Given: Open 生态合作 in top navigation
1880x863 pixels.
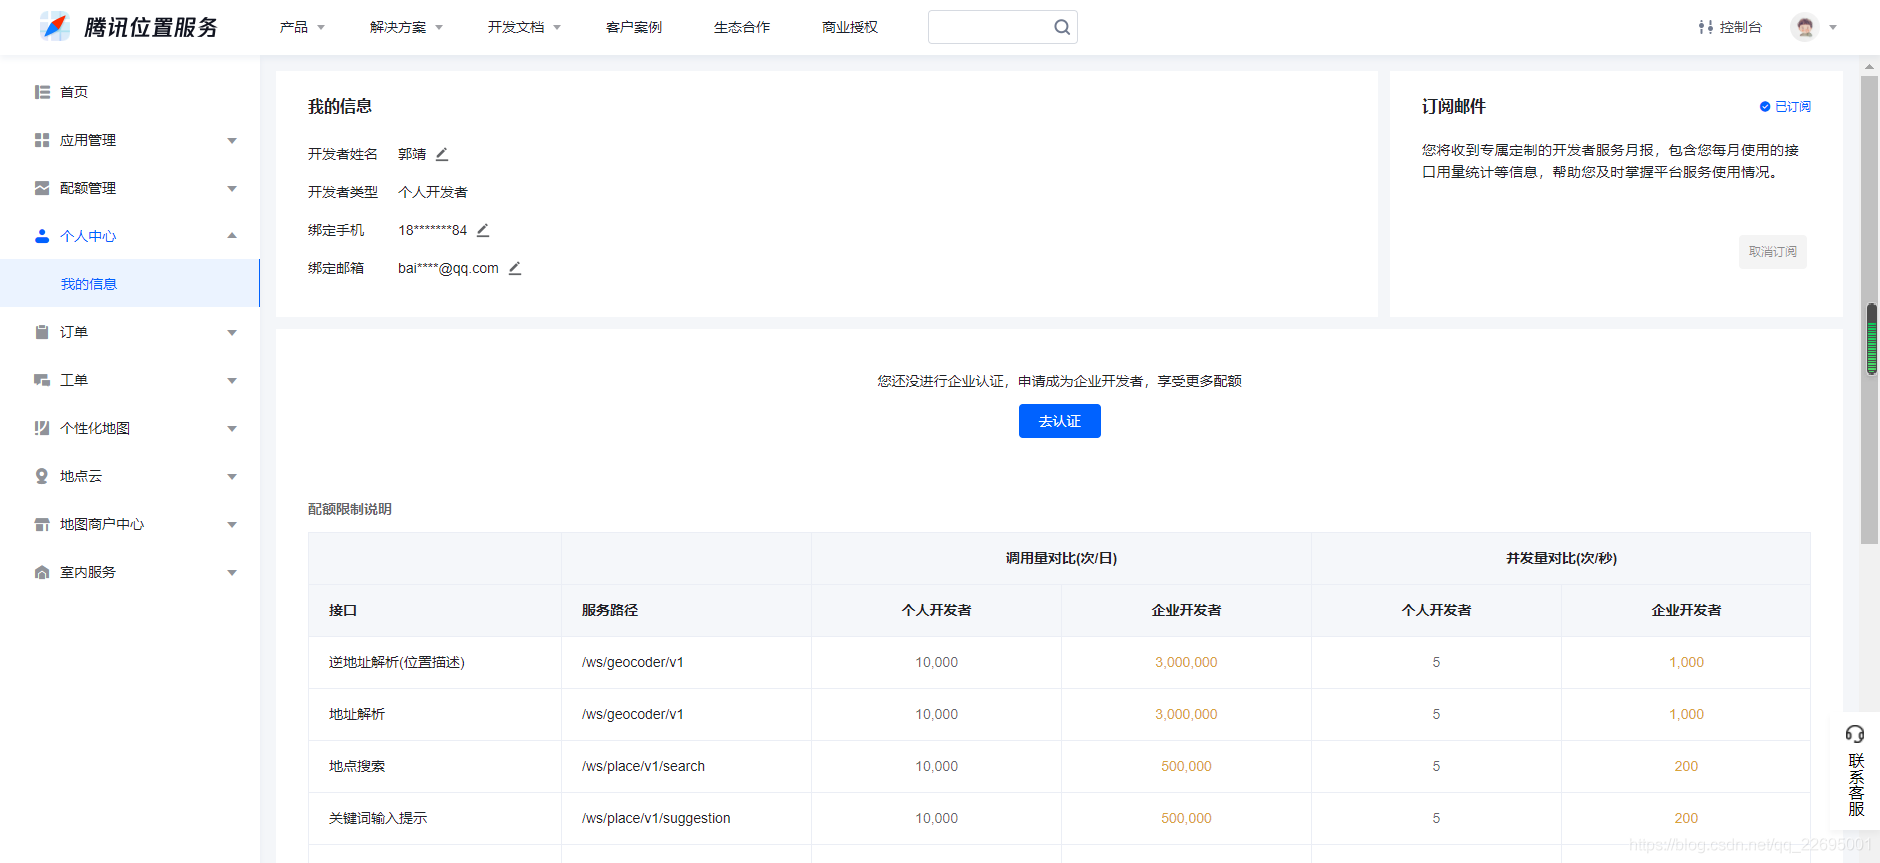Looking at the screenshot, I should coord(742,27).
